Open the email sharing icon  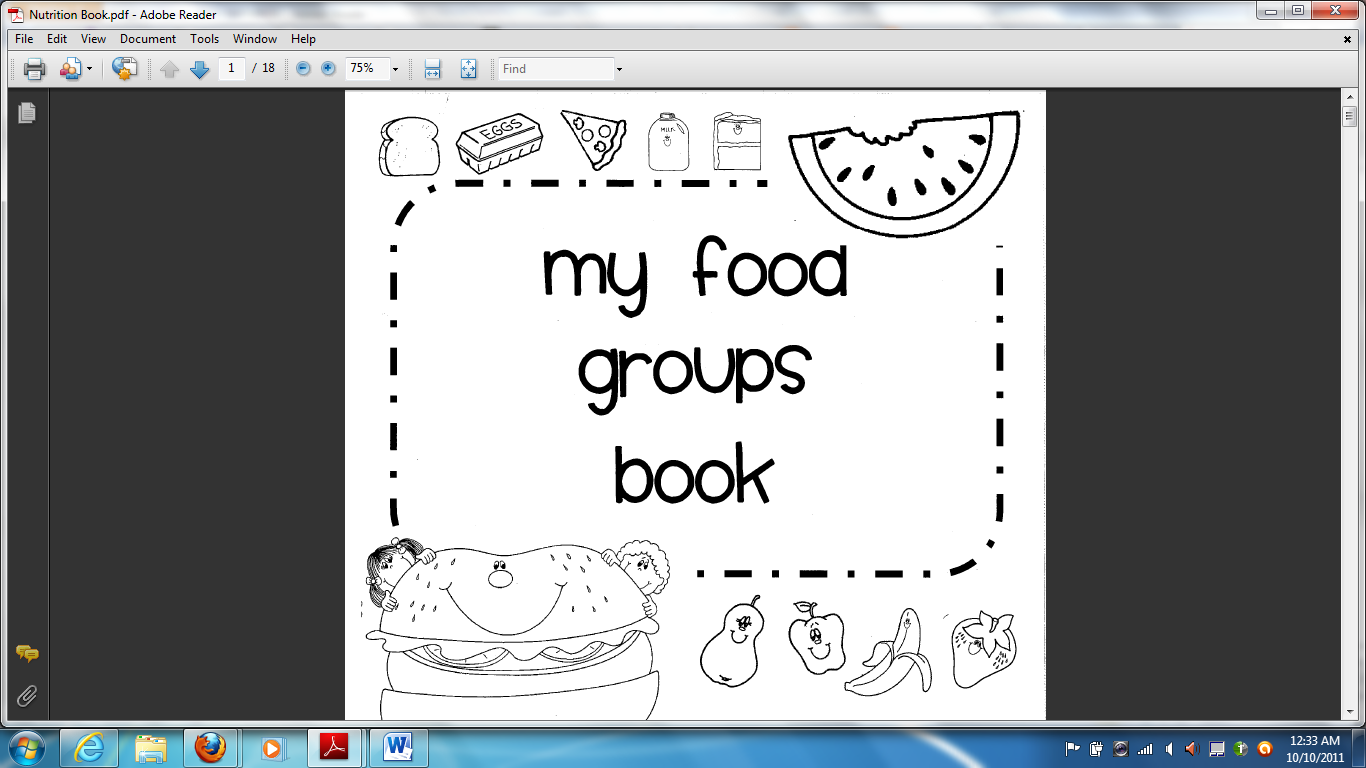72,69
